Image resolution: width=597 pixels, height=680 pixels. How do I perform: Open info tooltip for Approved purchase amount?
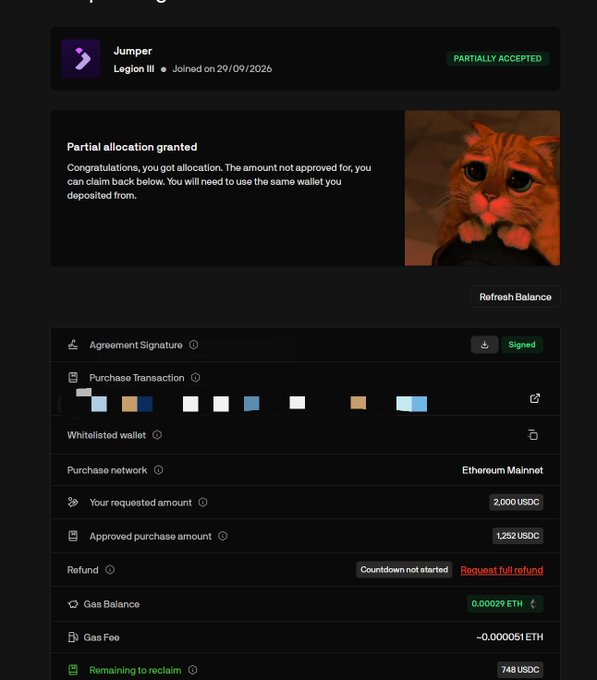[x=223, y=536]
